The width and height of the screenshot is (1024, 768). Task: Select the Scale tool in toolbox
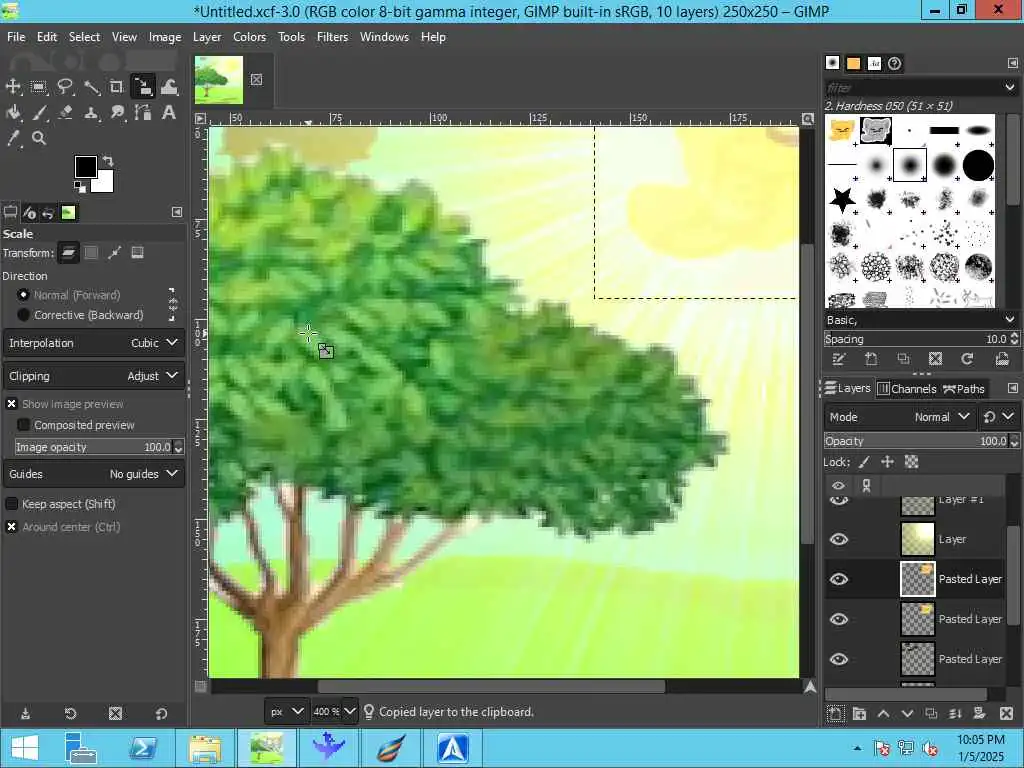142,87
